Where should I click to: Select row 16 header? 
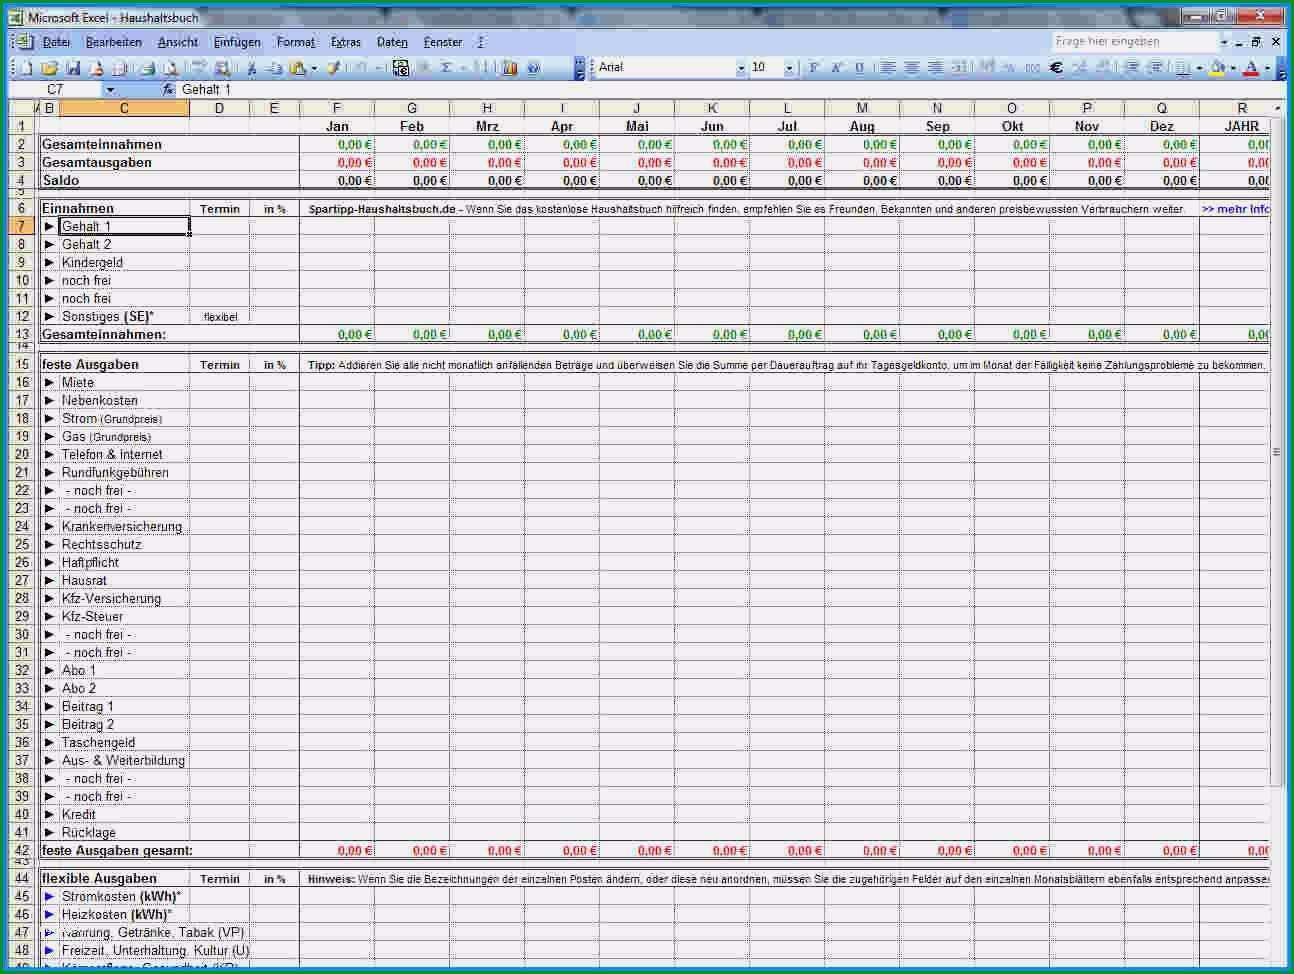[x=21, y=382]
